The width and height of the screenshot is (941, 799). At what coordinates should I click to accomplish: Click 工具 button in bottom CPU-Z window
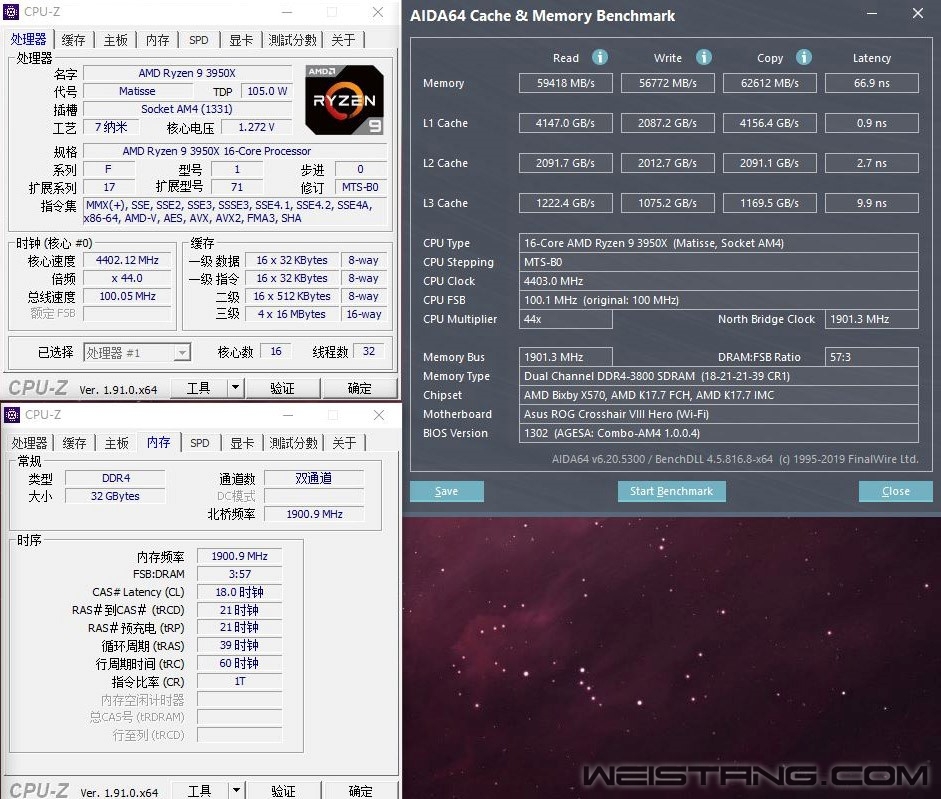[x=200, y=791]
